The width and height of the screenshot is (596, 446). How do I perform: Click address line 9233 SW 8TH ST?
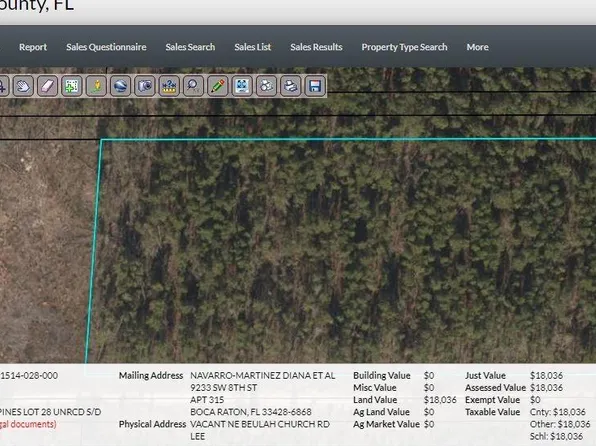[224, 388]
